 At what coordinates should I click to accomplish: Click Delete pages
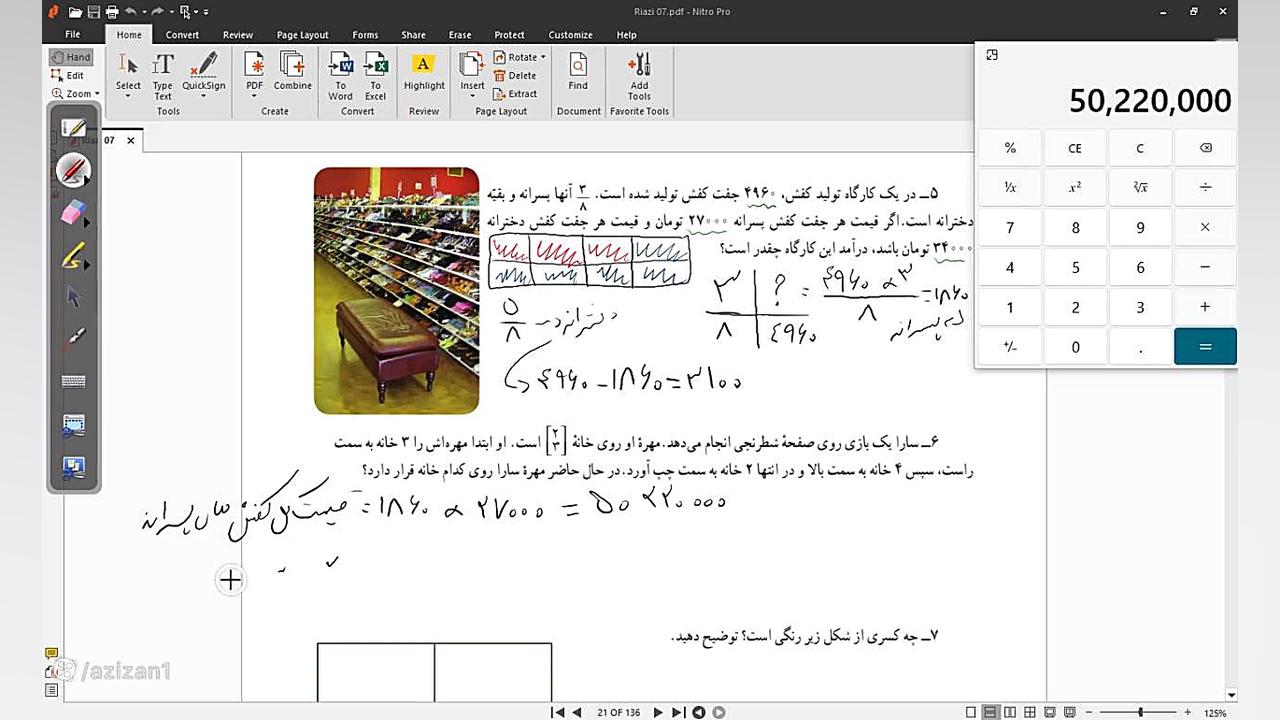click(x=516, y=75)
